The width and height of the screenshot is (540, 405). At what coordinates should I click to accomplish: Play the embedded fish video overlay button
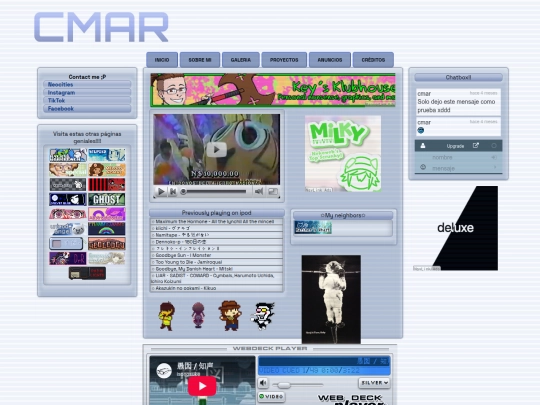point(217,149)
